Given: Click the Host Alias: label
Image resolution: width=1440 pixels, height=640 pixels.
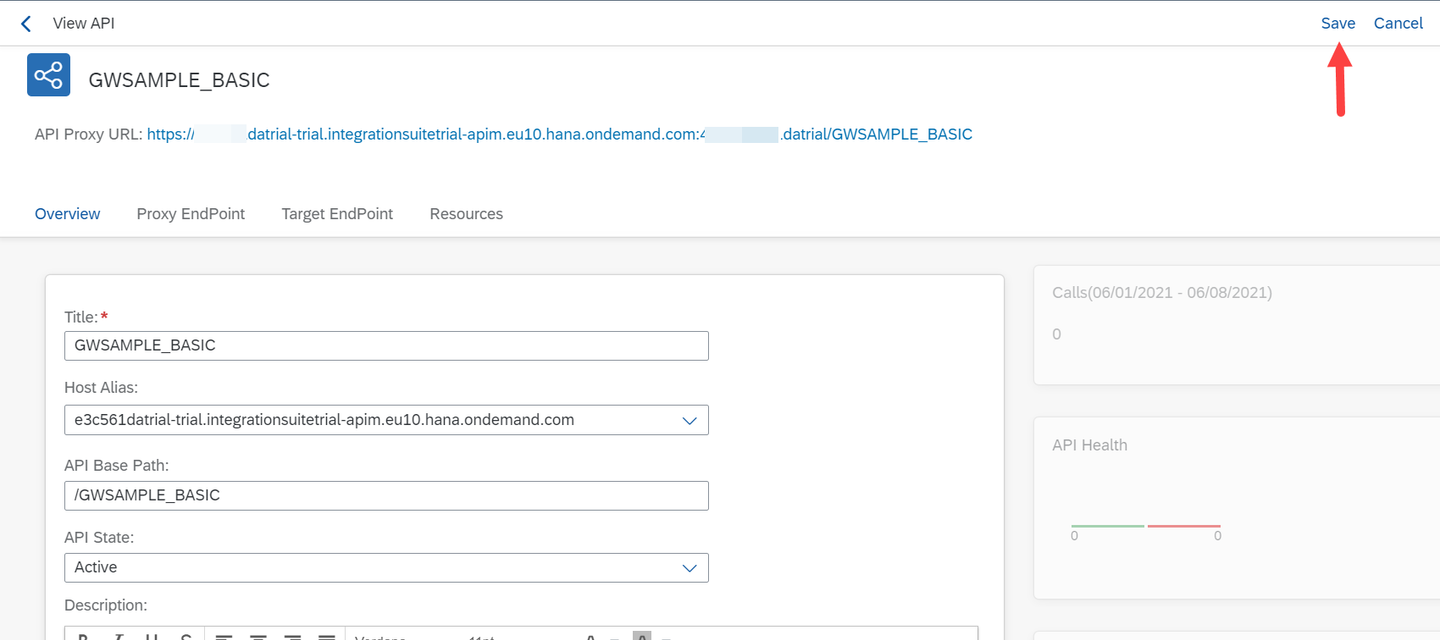Looking at the screenshot, I should [101, 387].
